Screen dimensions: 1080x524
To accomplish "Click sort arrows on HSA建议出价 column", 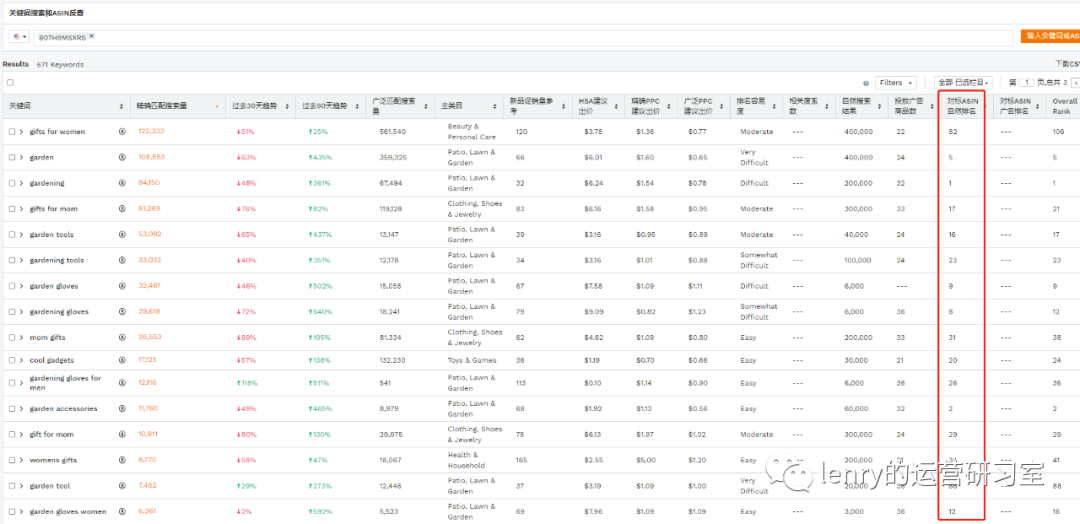I will pyautogui.click(x=617, y=107).
